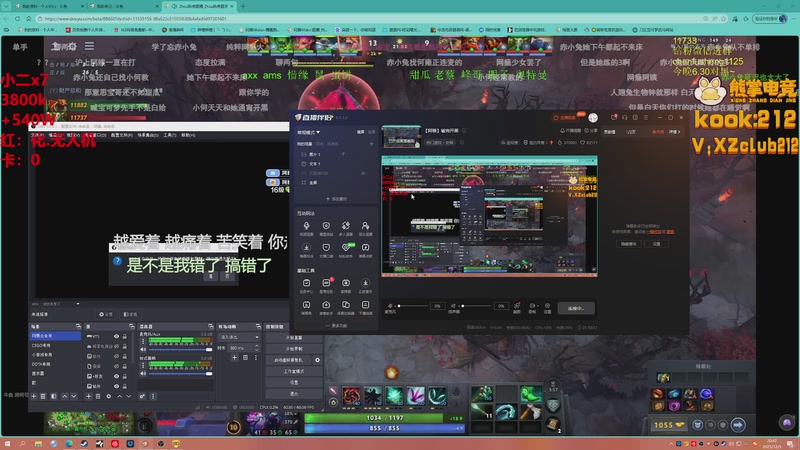Mute the Mic/Aux channel in OBS mixer
This screenshot has width=800, height=450.
pos(143,349)
